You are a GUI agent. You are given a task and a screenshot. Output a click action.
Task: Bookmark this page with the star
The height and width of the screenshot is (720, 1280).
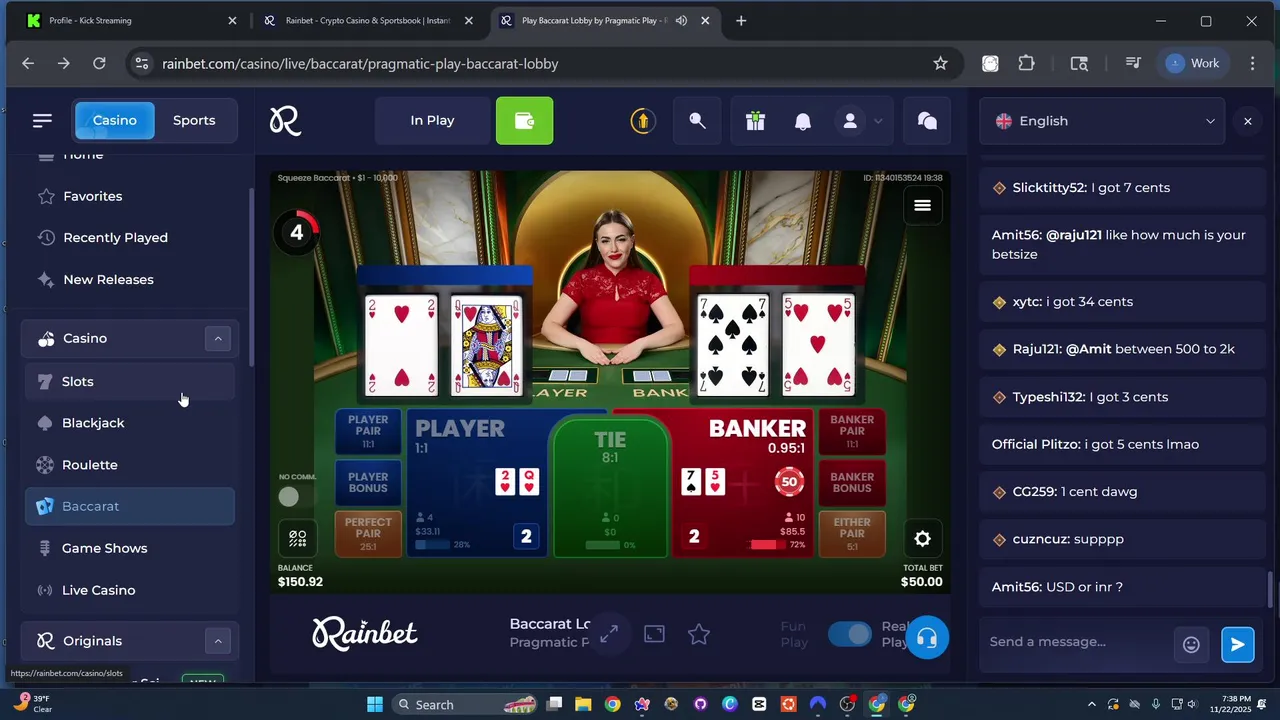[940, 63]
